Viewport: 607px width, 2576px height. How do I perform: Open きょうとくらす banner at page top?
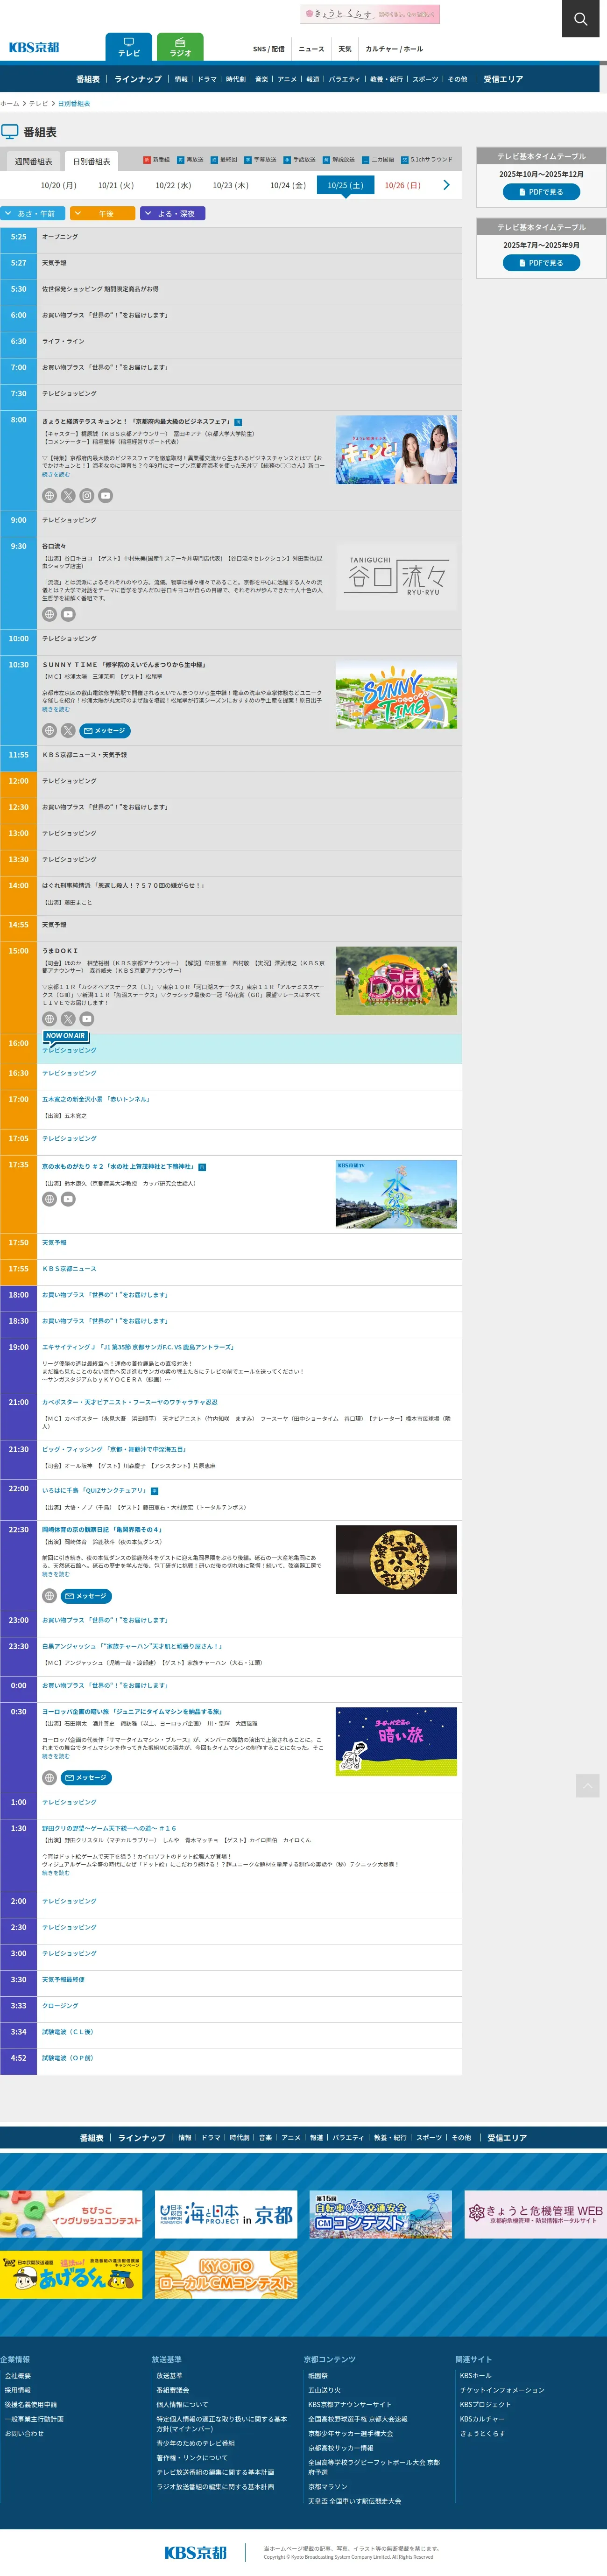(x=370, y=14)
